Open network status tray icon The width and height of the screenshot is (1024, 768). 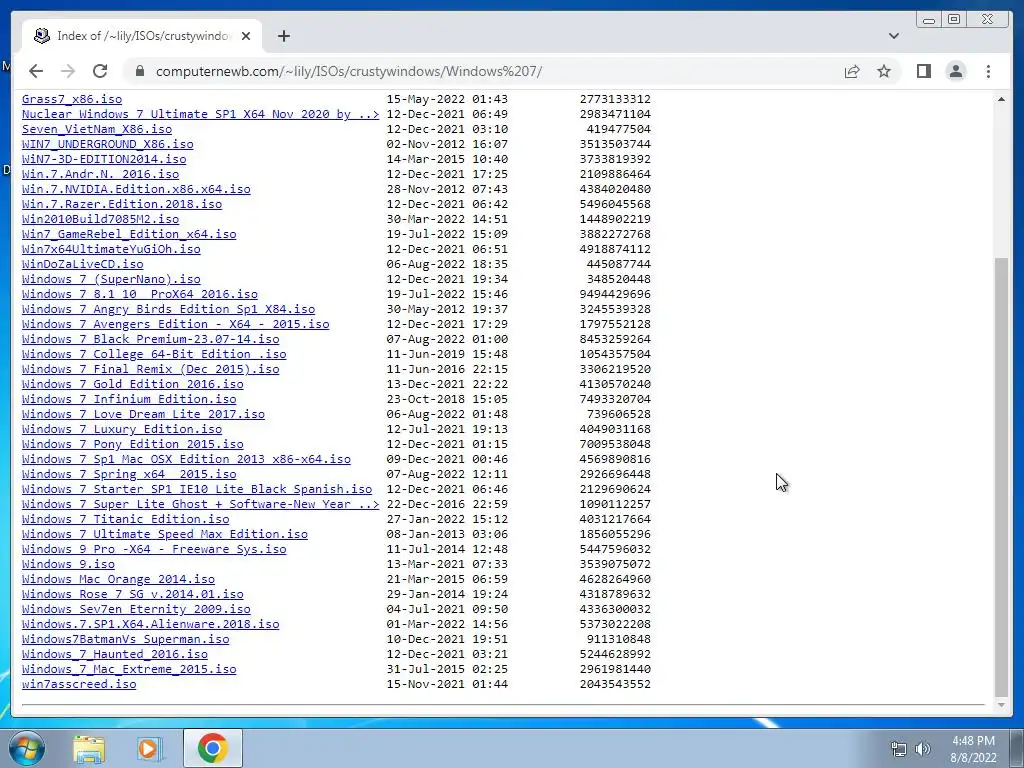pos(899,750)
